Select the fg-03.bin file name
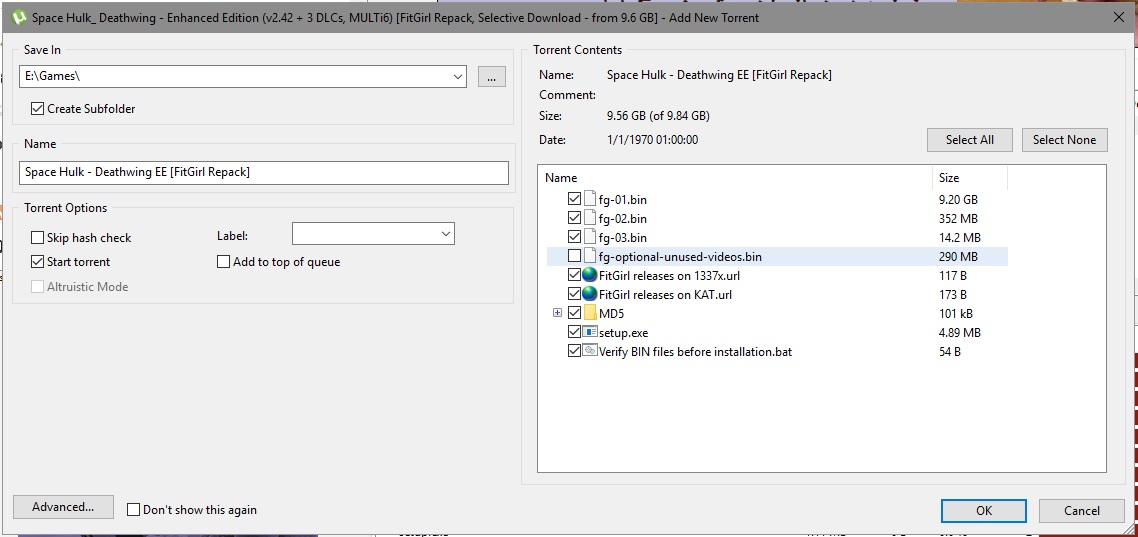1138x537 pixels. pyautogui.click(x=623, y=237)
